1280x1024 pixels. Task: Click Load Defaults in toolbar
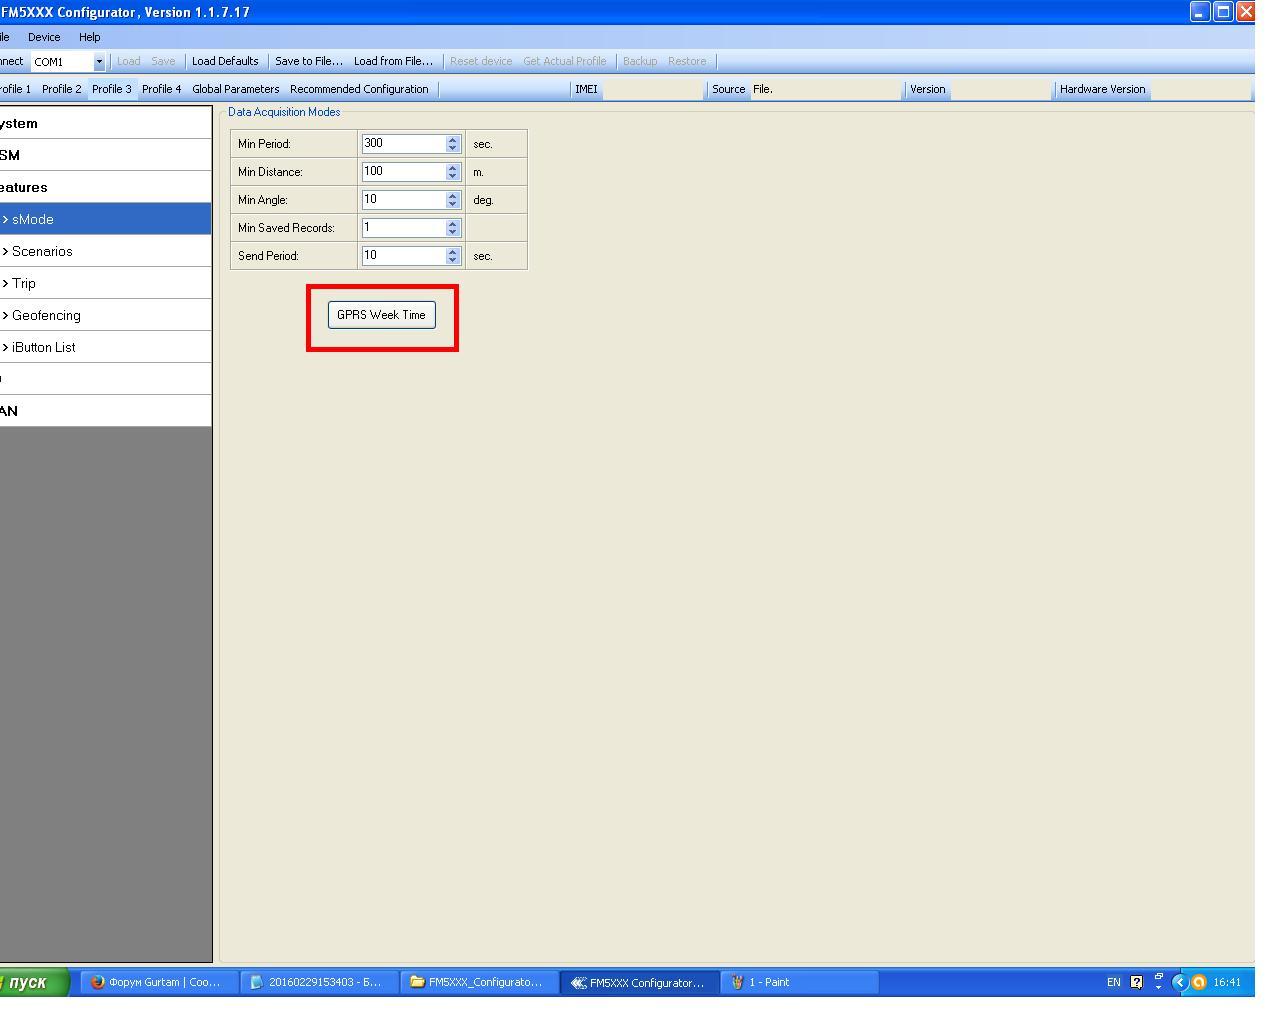tap(225, 61)
